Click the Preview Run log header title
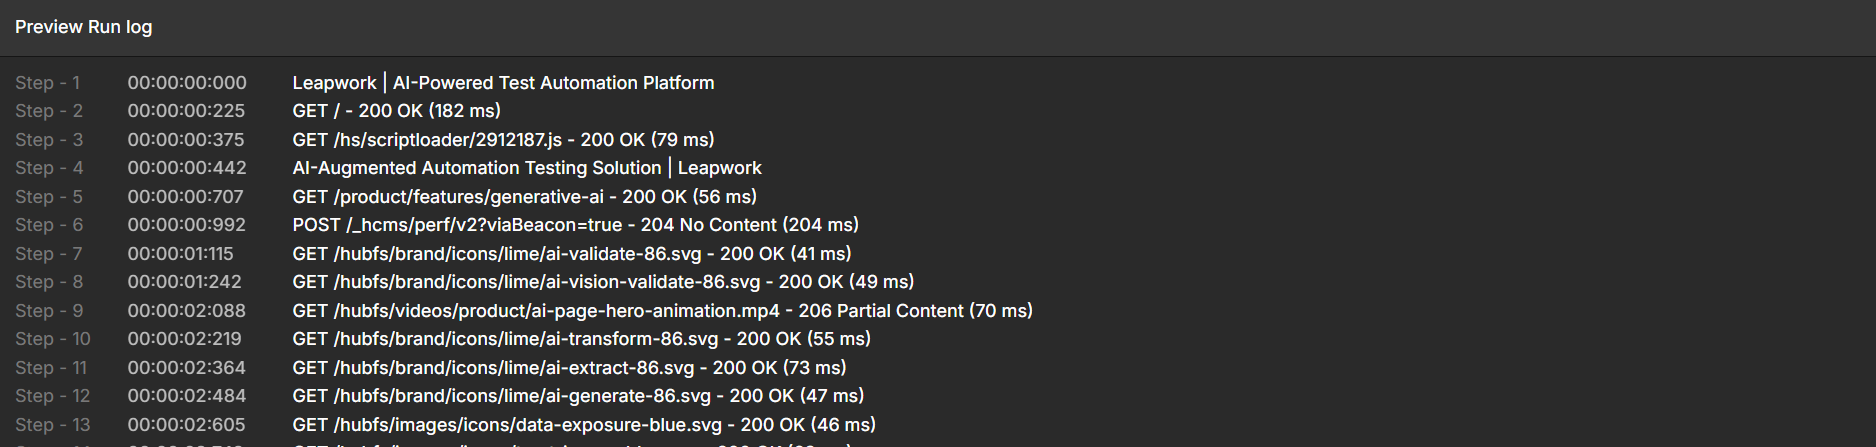Screen dimensions: 1876x447 click(x=83, y=27)
